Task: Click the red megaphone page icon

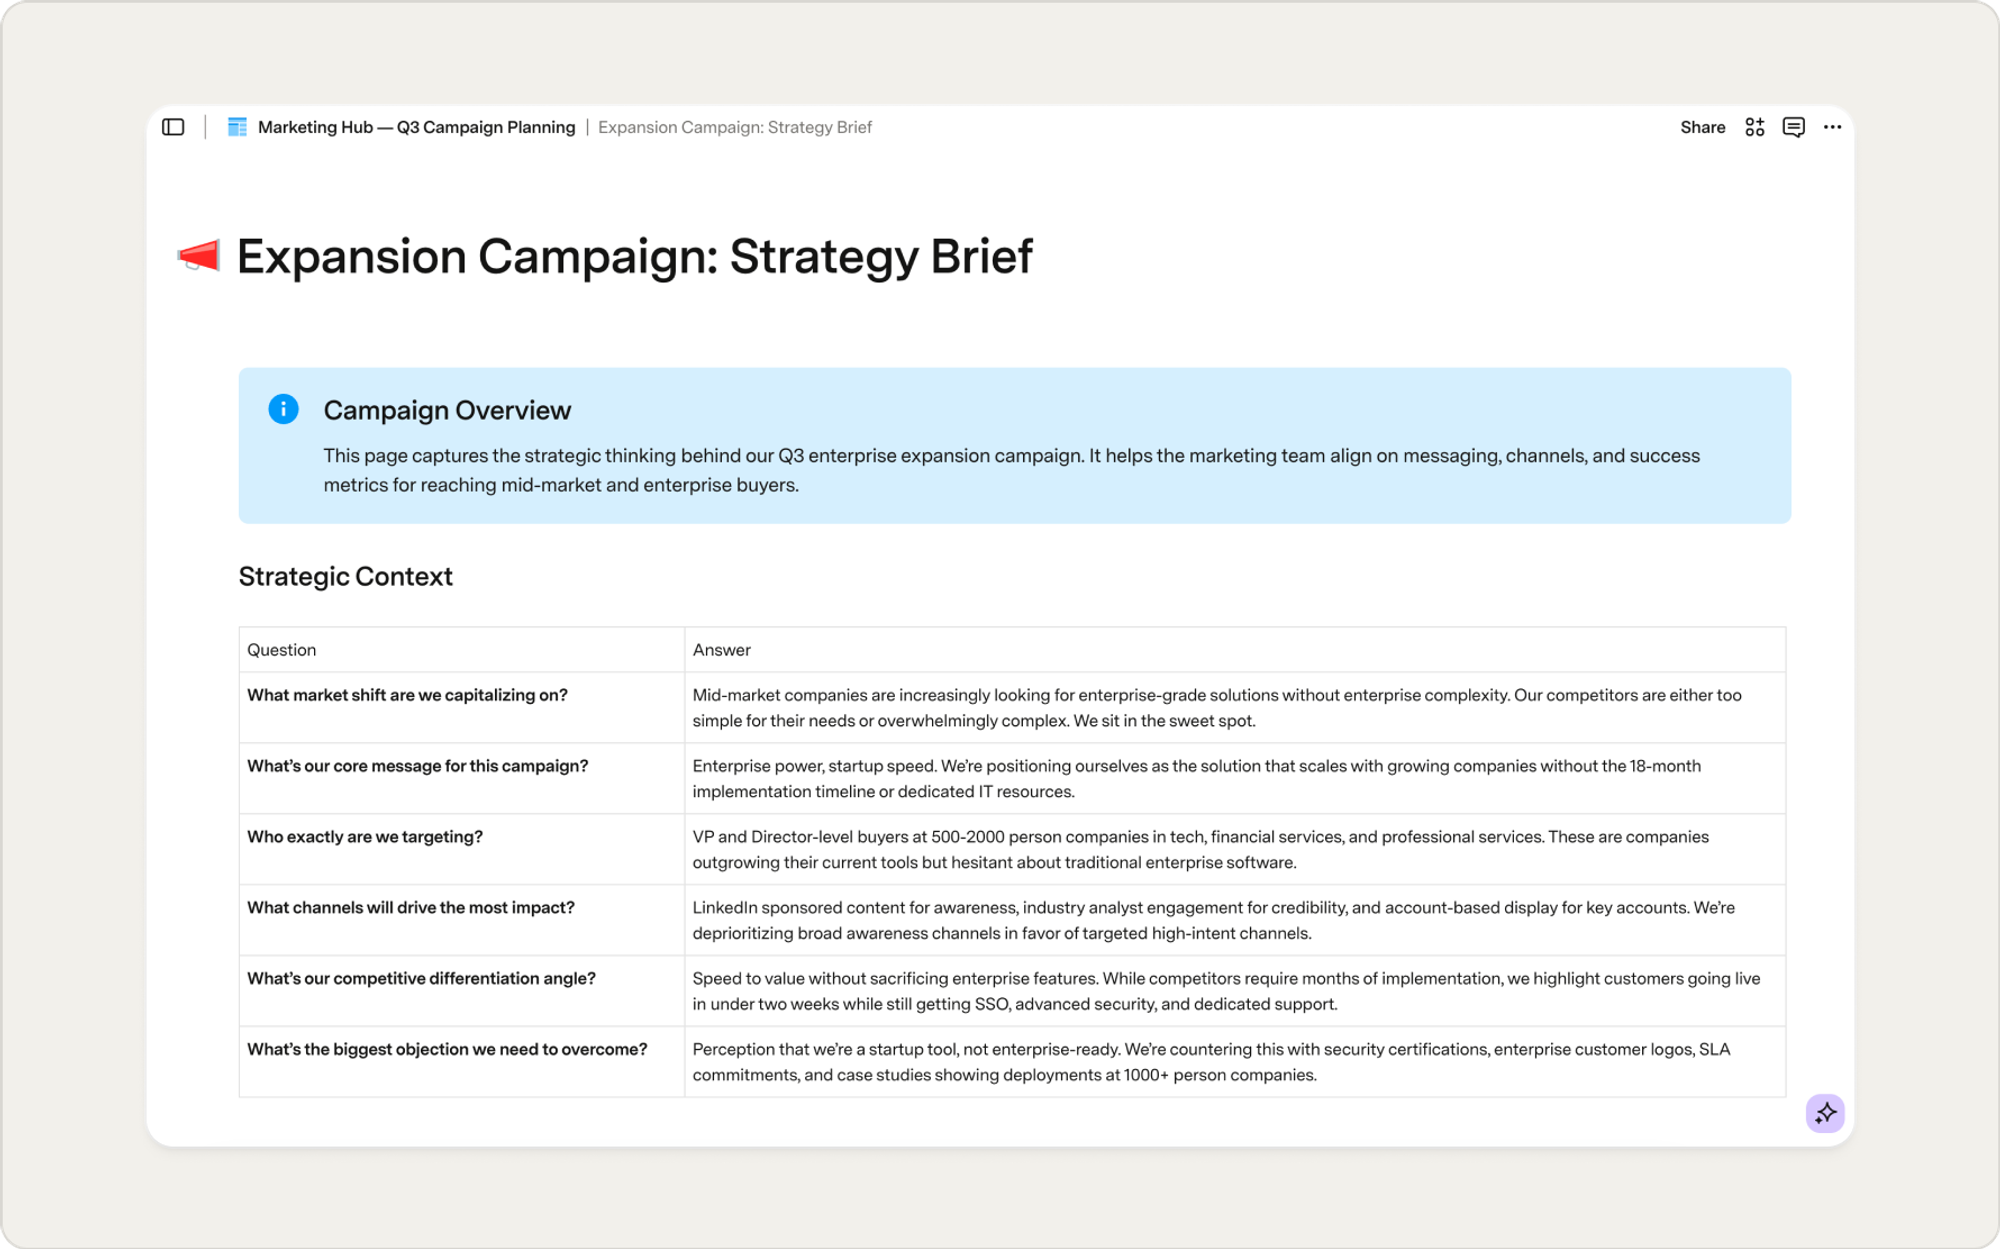Action: point(199,256)
